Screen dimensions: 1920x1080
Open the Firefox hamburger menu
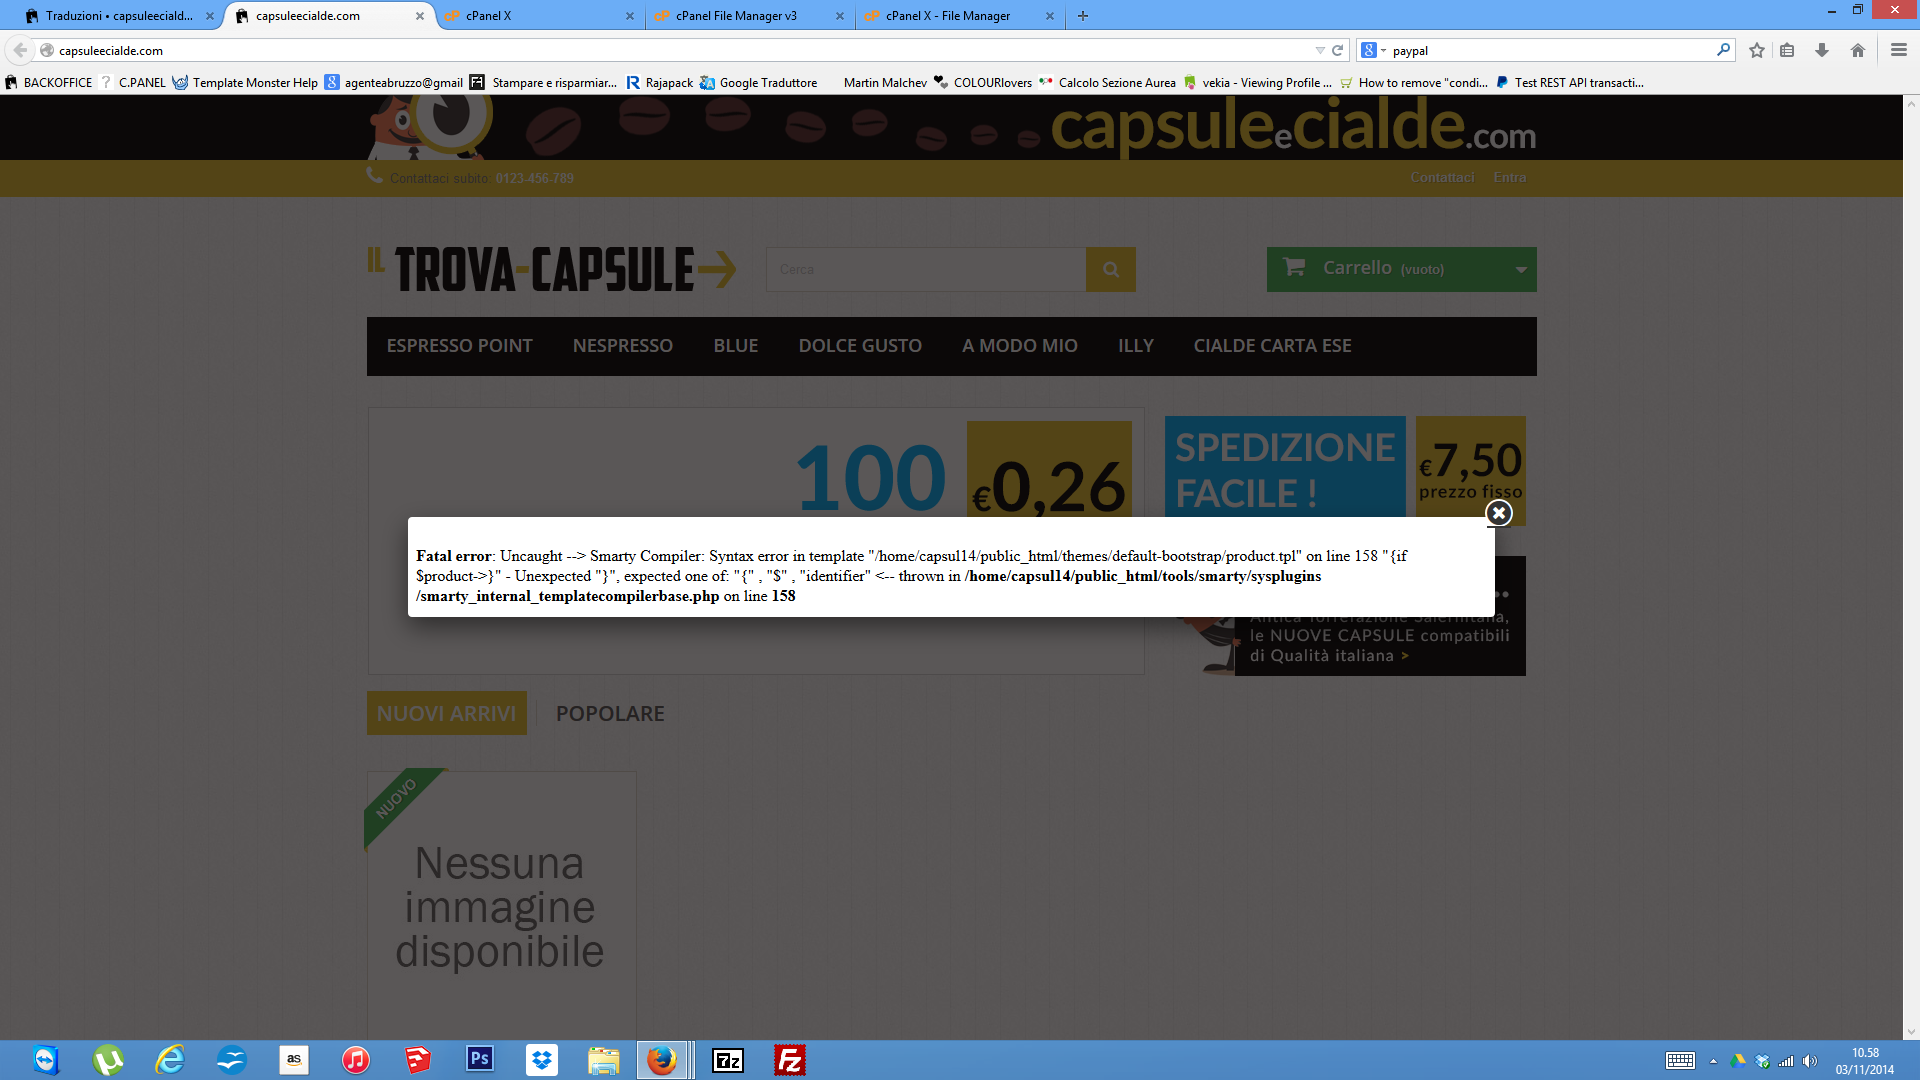coord(1898,50)
